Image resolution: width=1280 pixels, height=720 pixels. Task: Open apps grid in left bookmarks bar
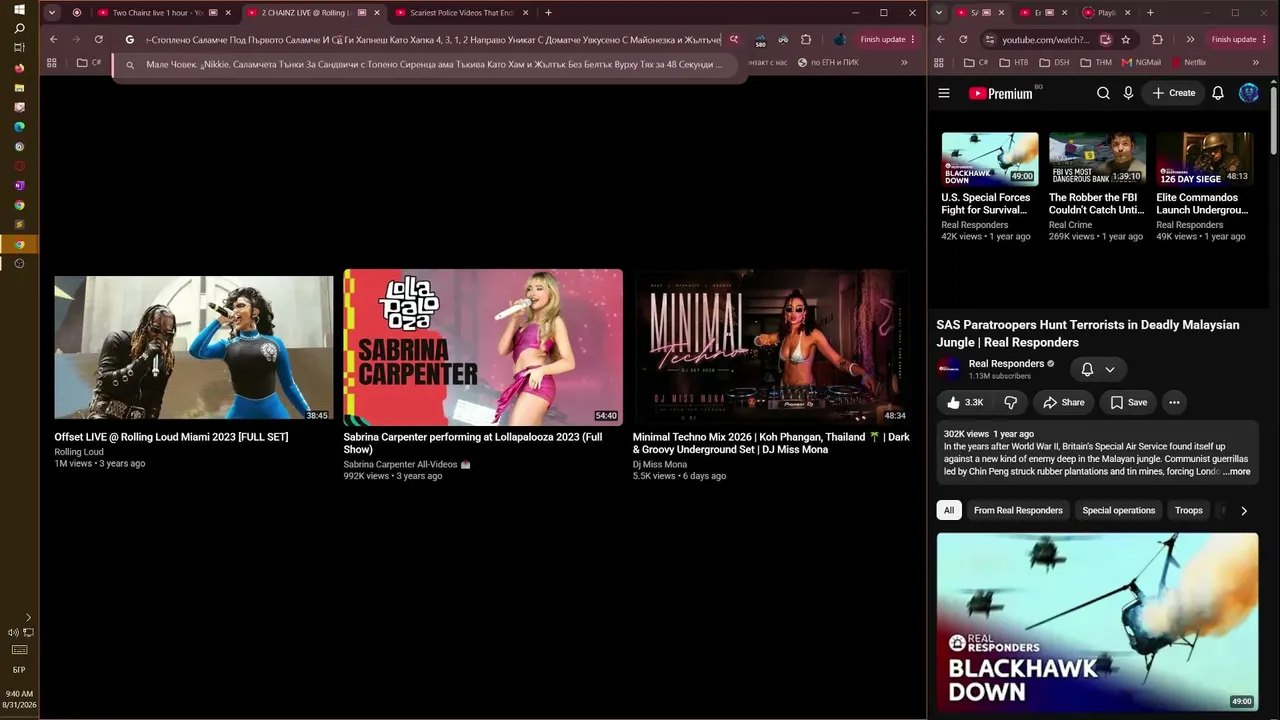[51, 62]
